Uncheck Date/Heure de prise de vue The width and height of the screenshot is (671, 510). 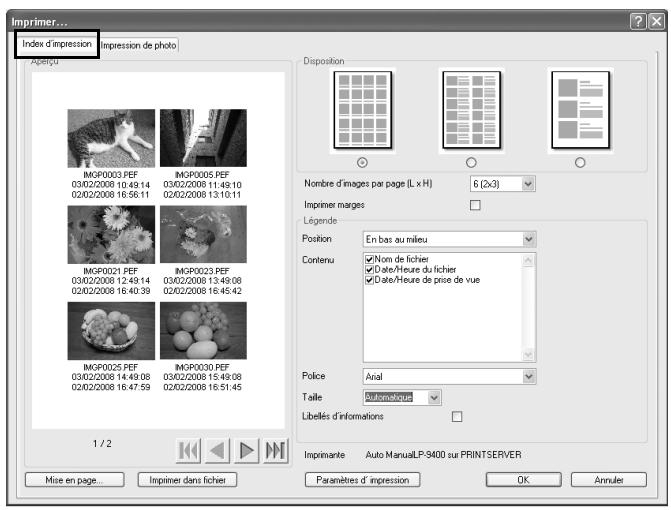(369, 280)
